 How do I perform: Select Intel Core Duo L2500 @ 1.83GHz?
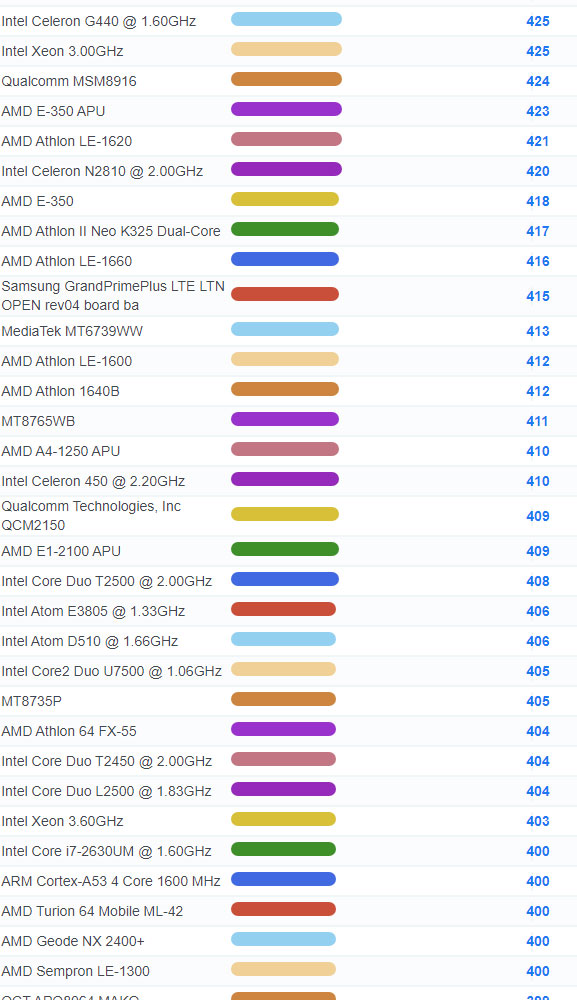coord(106,791)
